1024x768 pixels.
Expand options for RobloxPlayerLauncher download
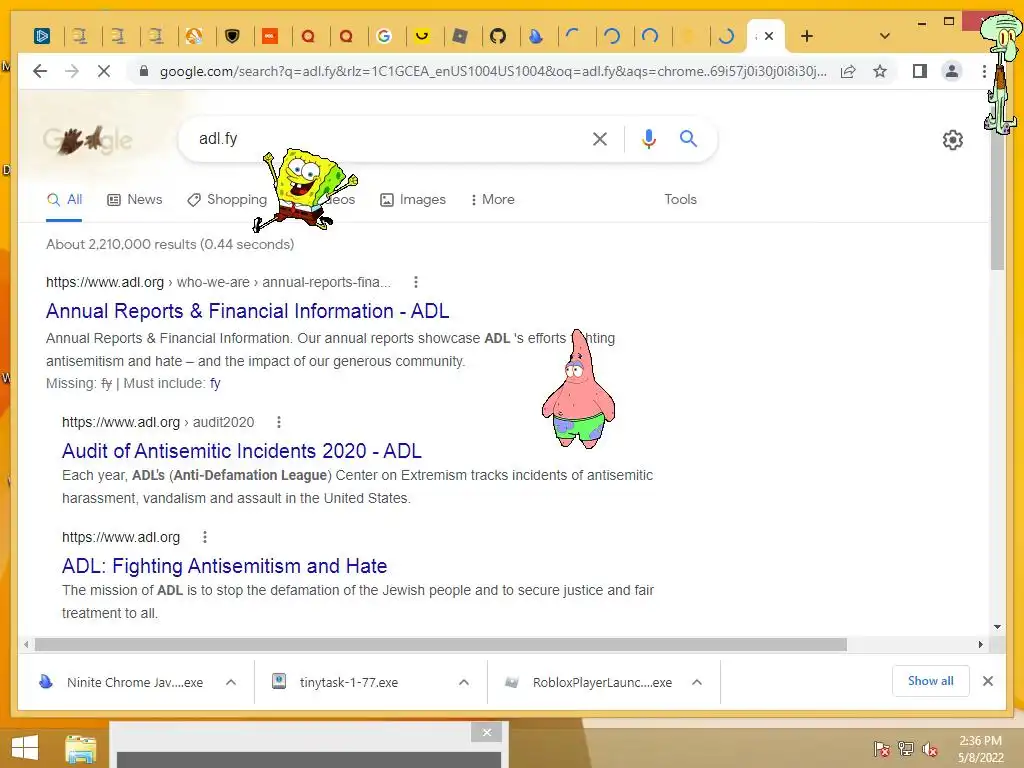point(697,682)
